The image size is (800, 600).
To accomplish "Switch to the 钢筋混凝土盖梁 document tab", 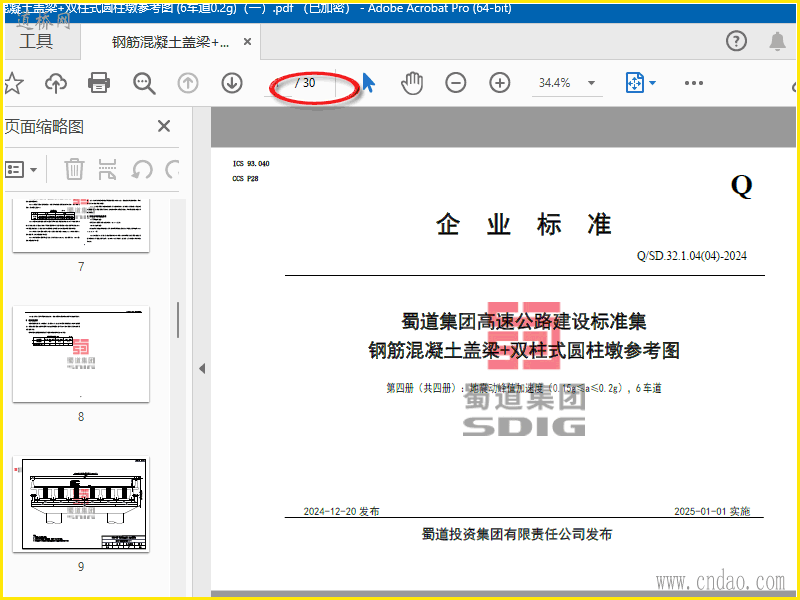I will (x=170, y=42).
